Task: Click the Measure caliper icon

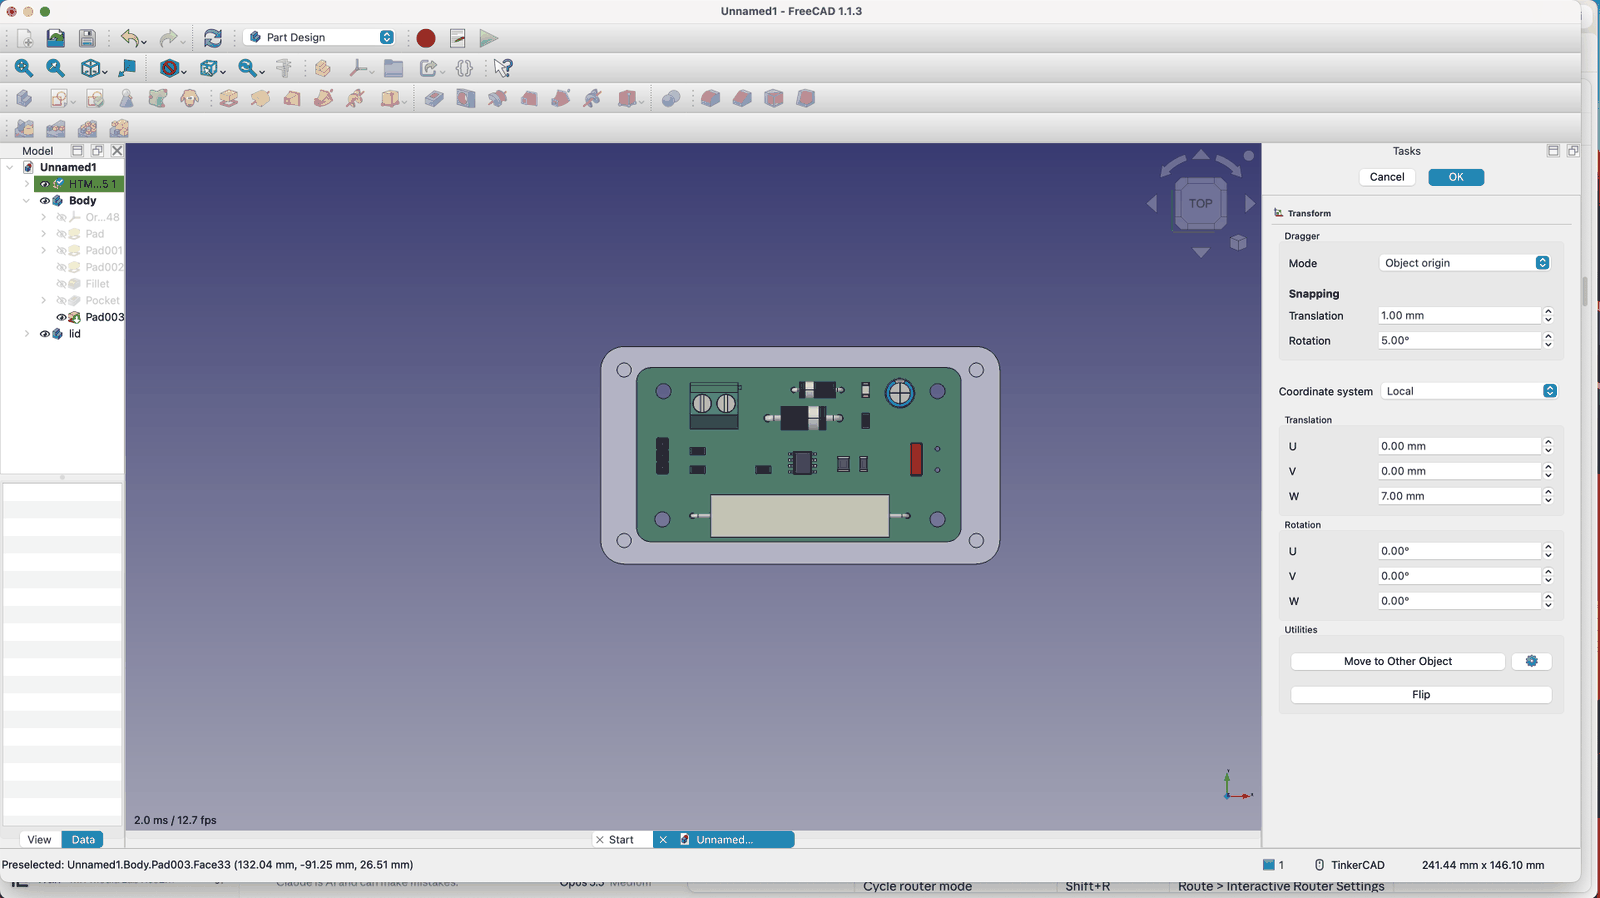Action: (284, 68)
